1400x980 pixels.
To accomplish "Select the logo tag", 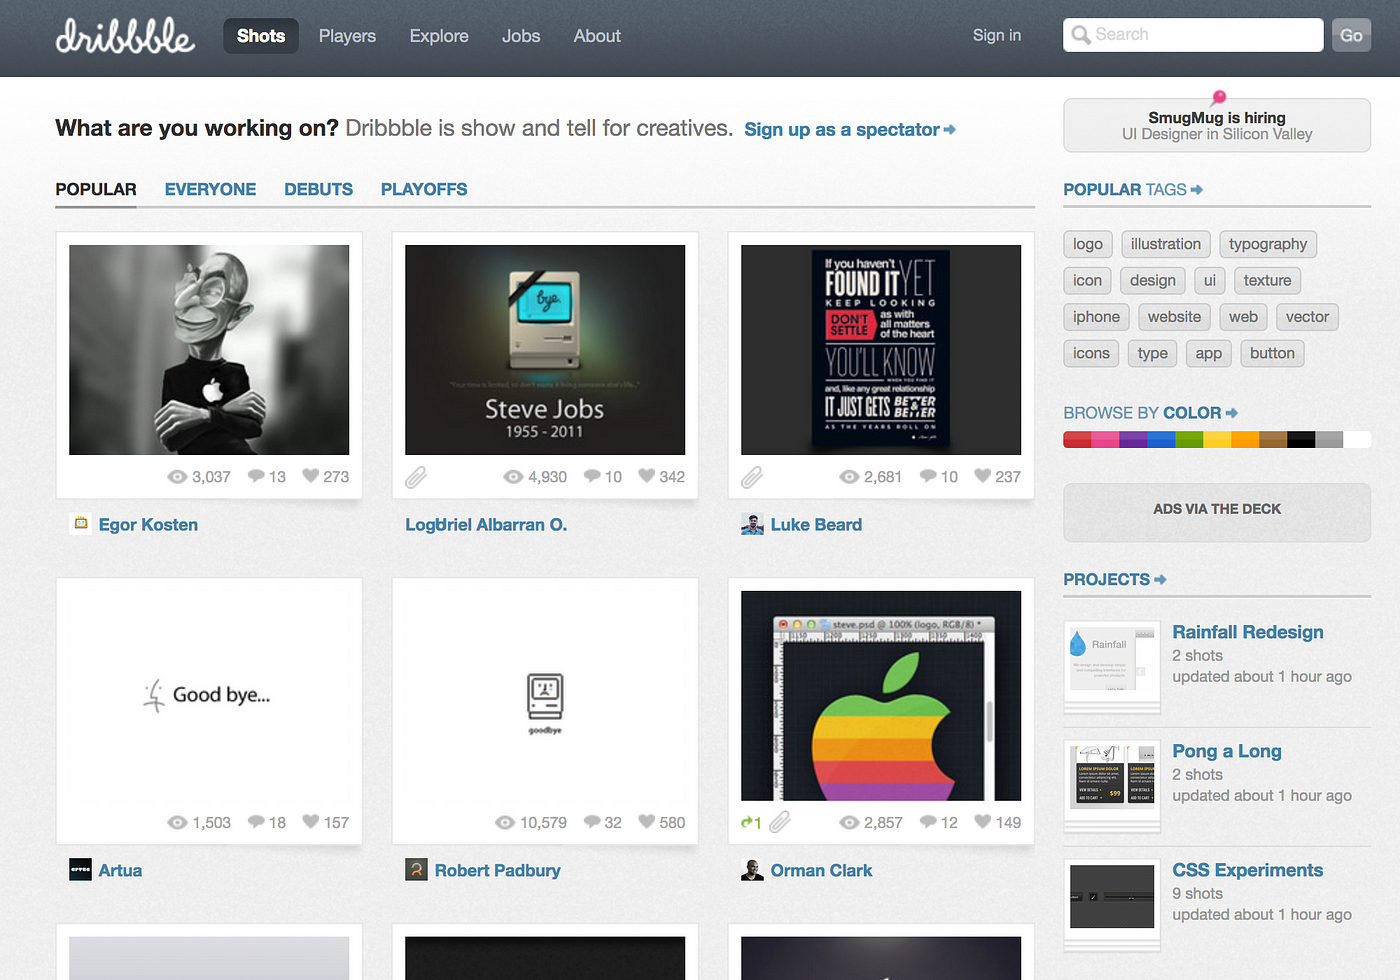I will (x=1088, y=244).
